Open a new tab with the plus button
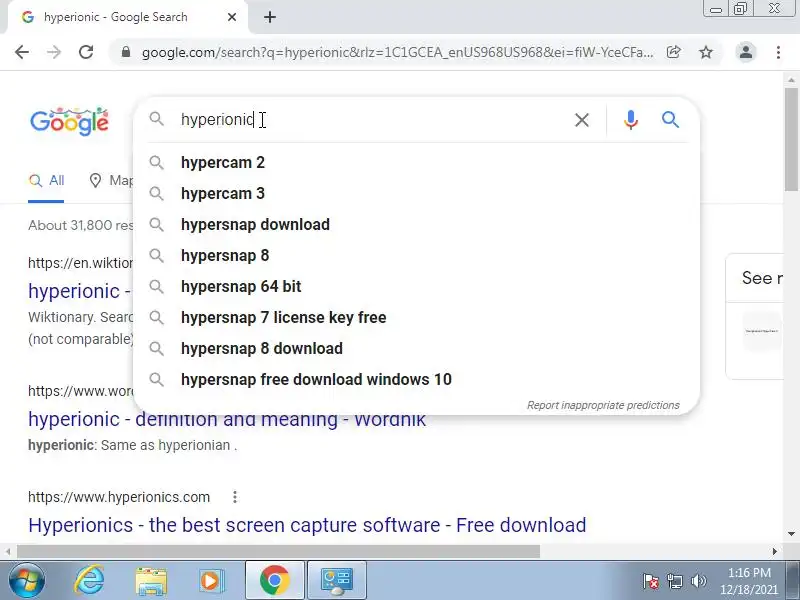The height and width of the screenshot is (600, 800). (x=270, y=17)
